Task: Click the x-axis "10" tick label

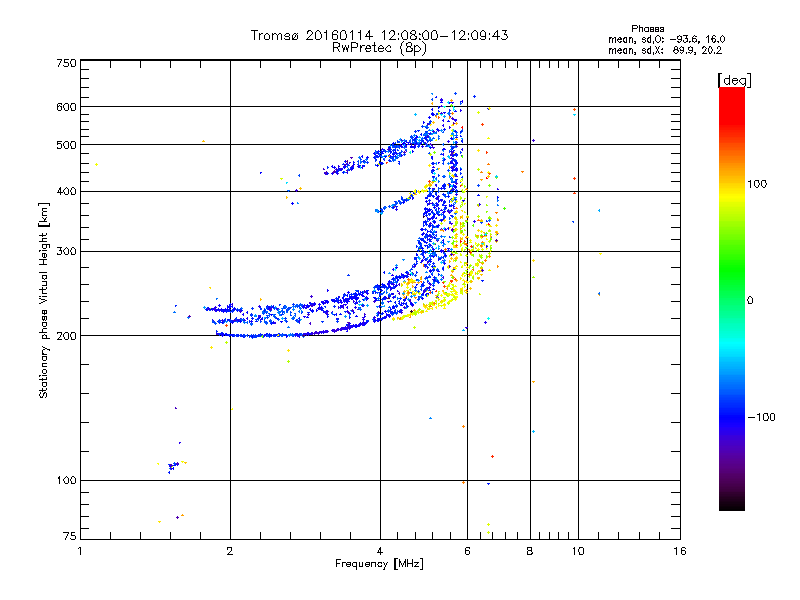Action: pos(578,551)
